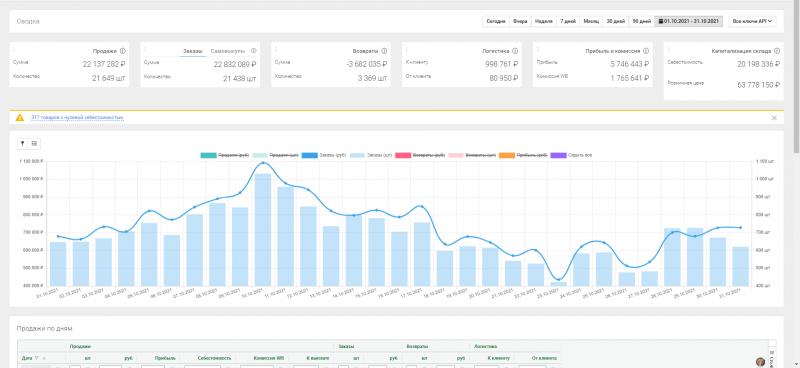Click retail price value 63 778 150 ₽
The width and height of the screenshot is (800, 368).
click(x=759, y=85)
